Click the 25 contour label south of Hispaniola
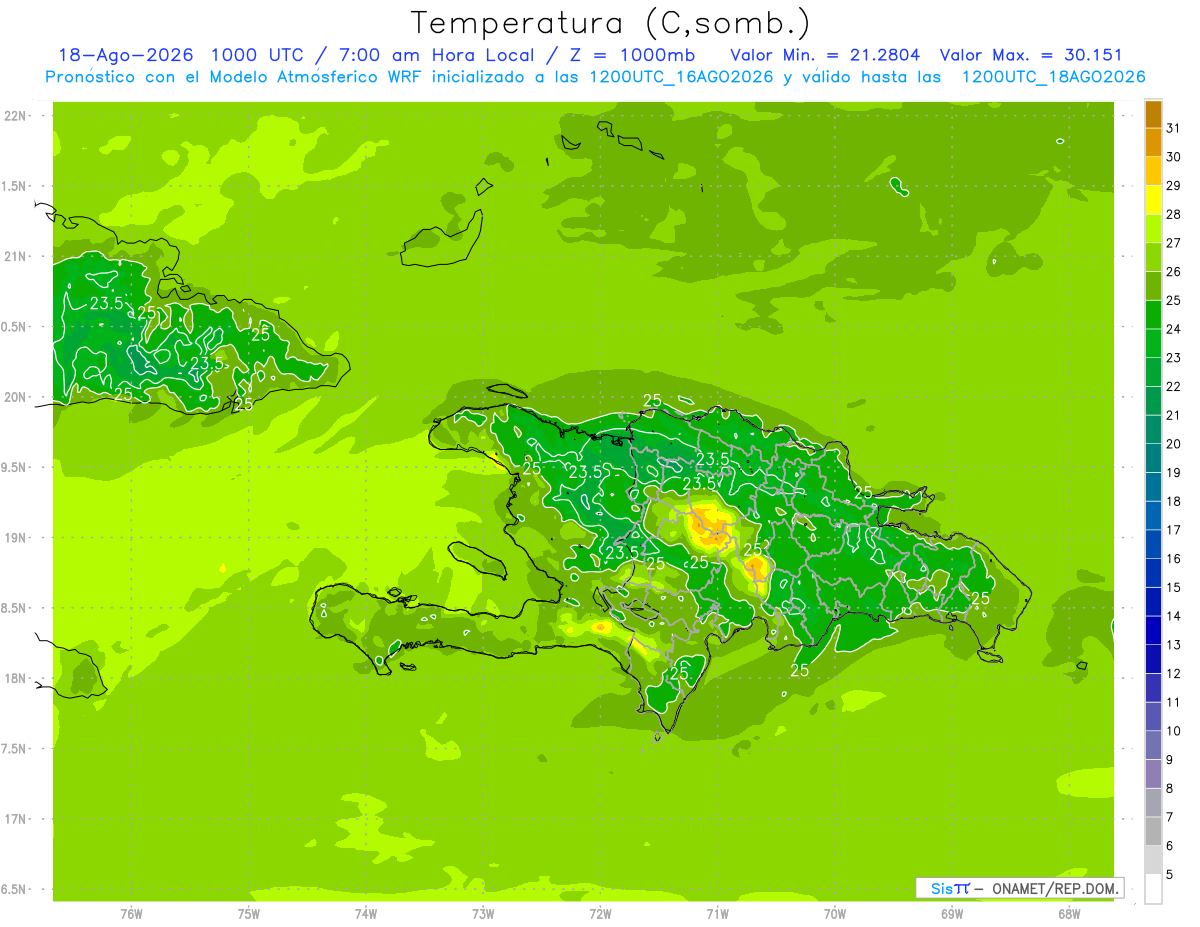This screenshot has width=1200, height=927. click(800, 670)
